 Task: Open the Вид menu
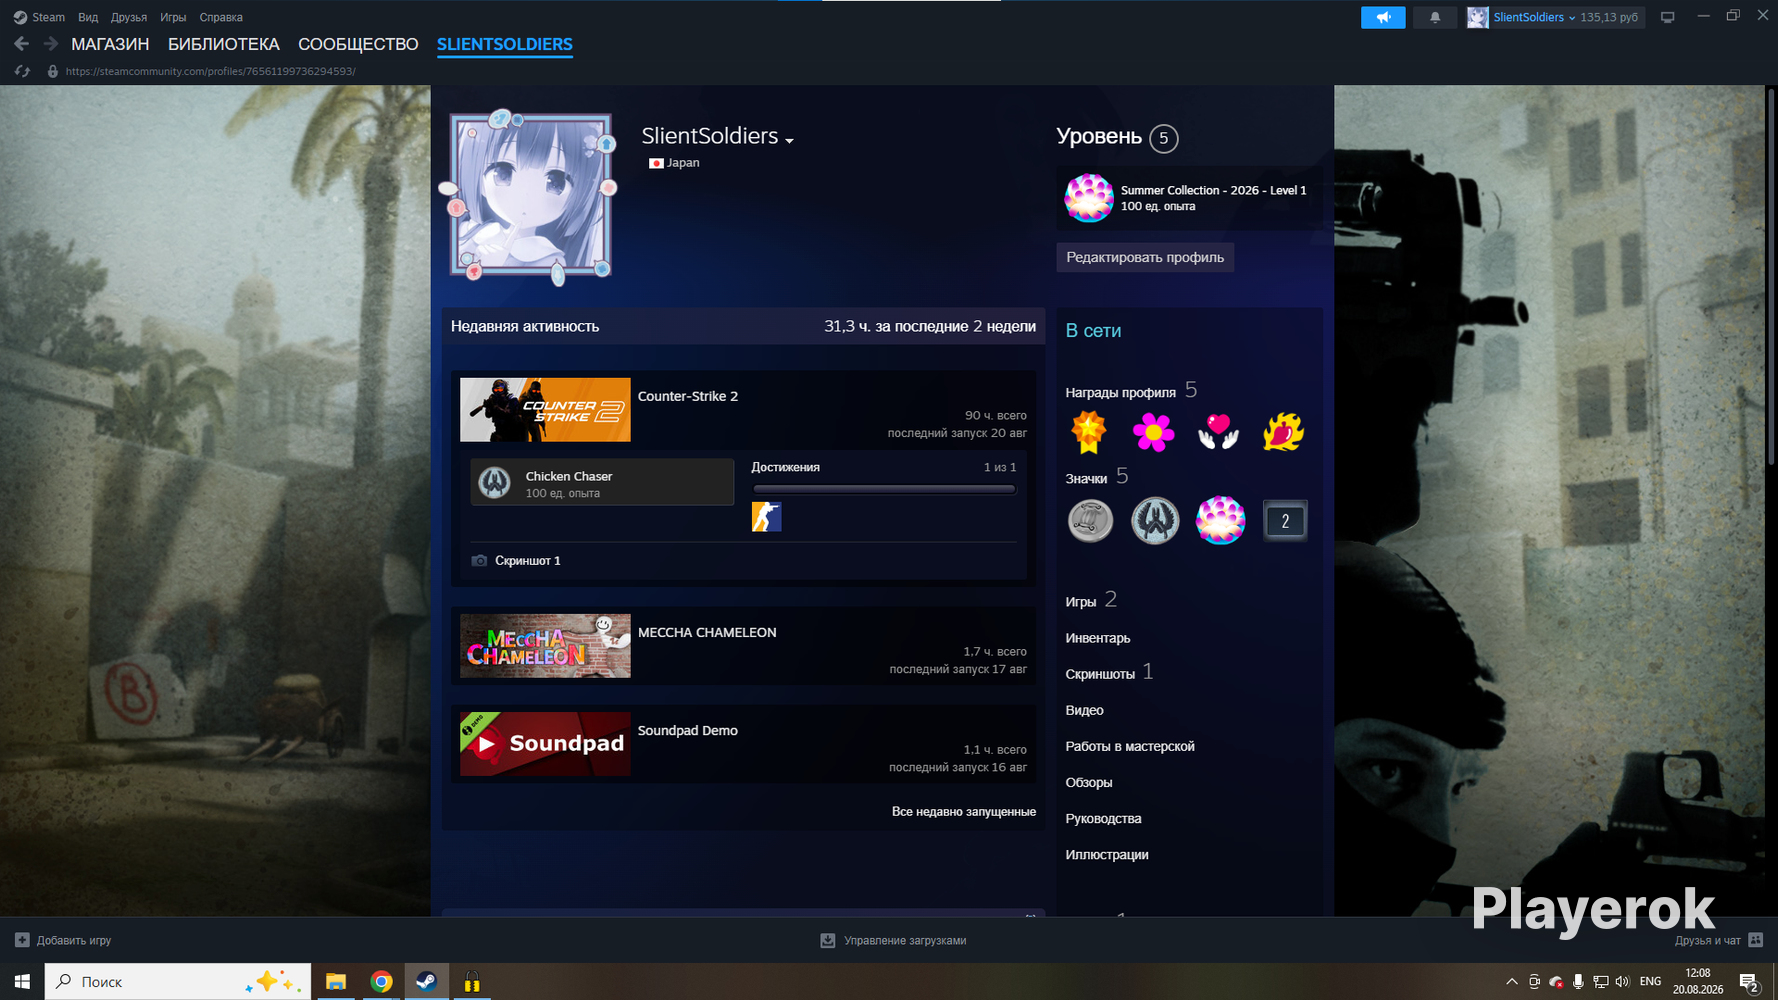point(88,17)
